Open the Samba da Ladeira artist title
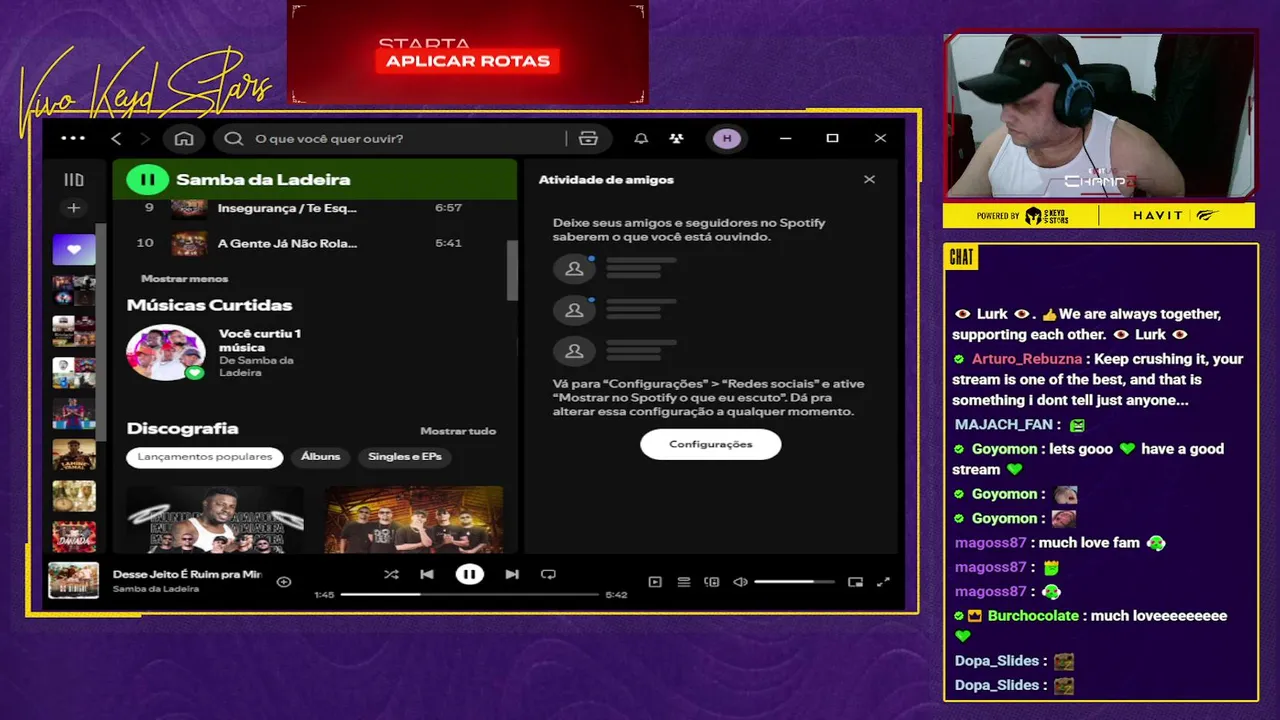1280x720 pixels. (x=263, y=180)
